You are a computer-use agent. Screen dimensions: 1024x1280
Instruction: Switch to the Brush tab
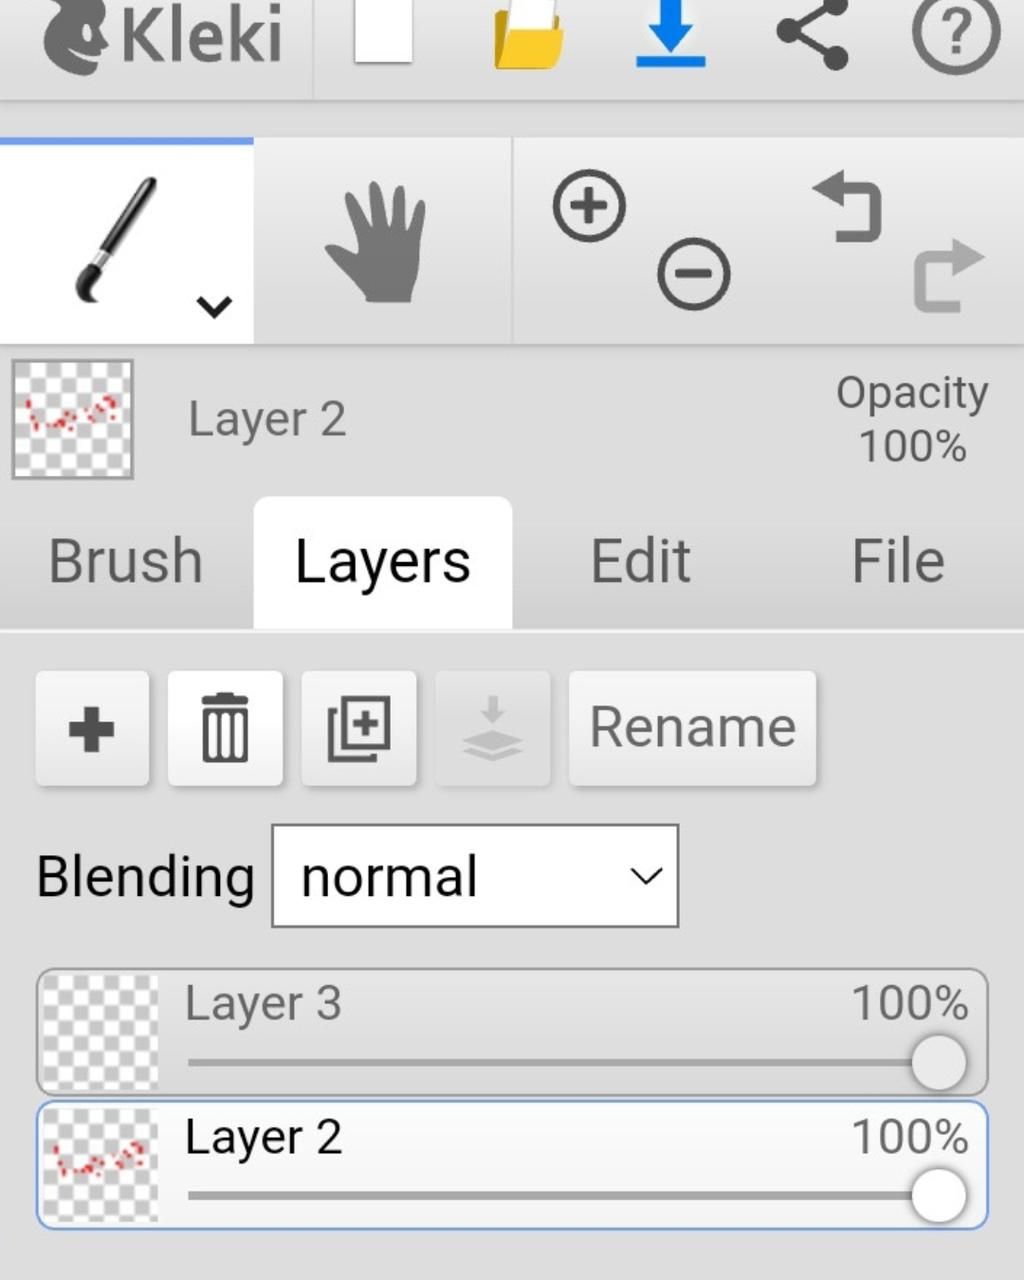point(126,561)
